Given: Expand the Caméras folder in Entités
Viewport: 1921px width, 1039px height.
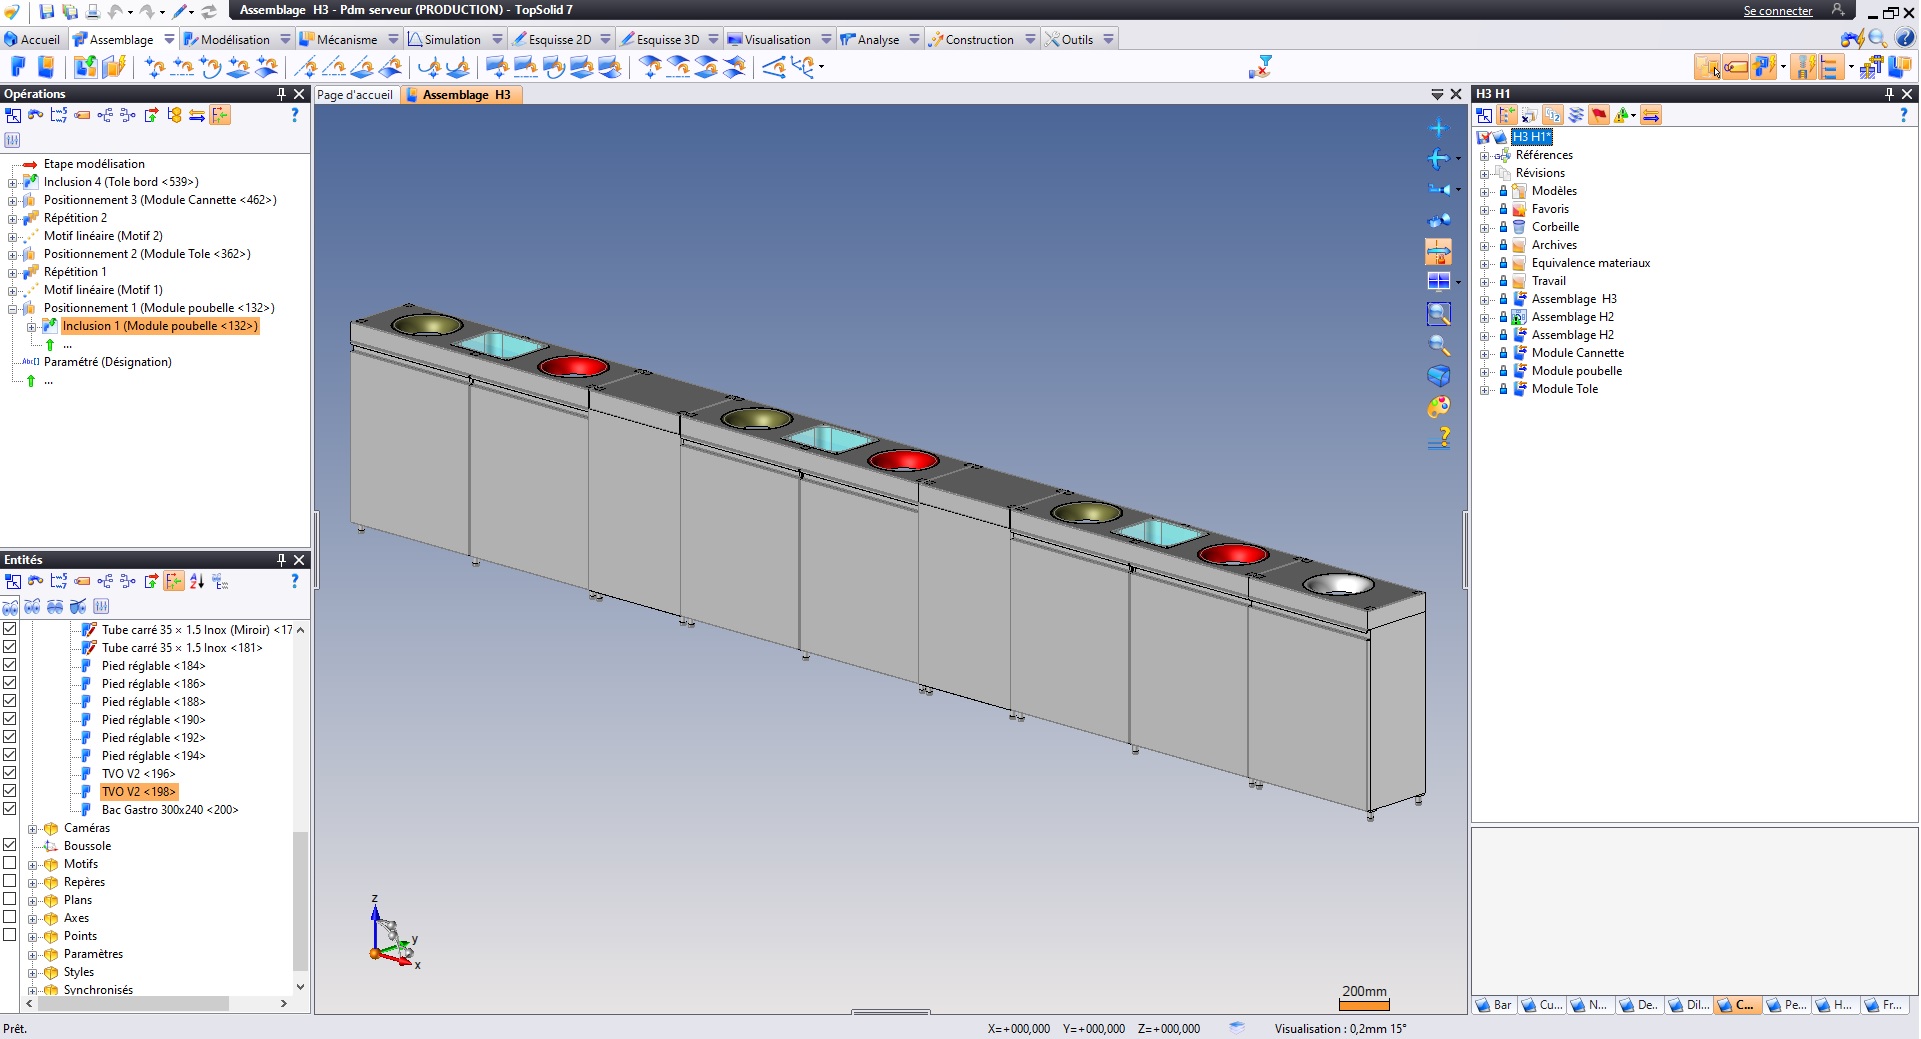Looking at the screenshot, I should tap(32, 829).
